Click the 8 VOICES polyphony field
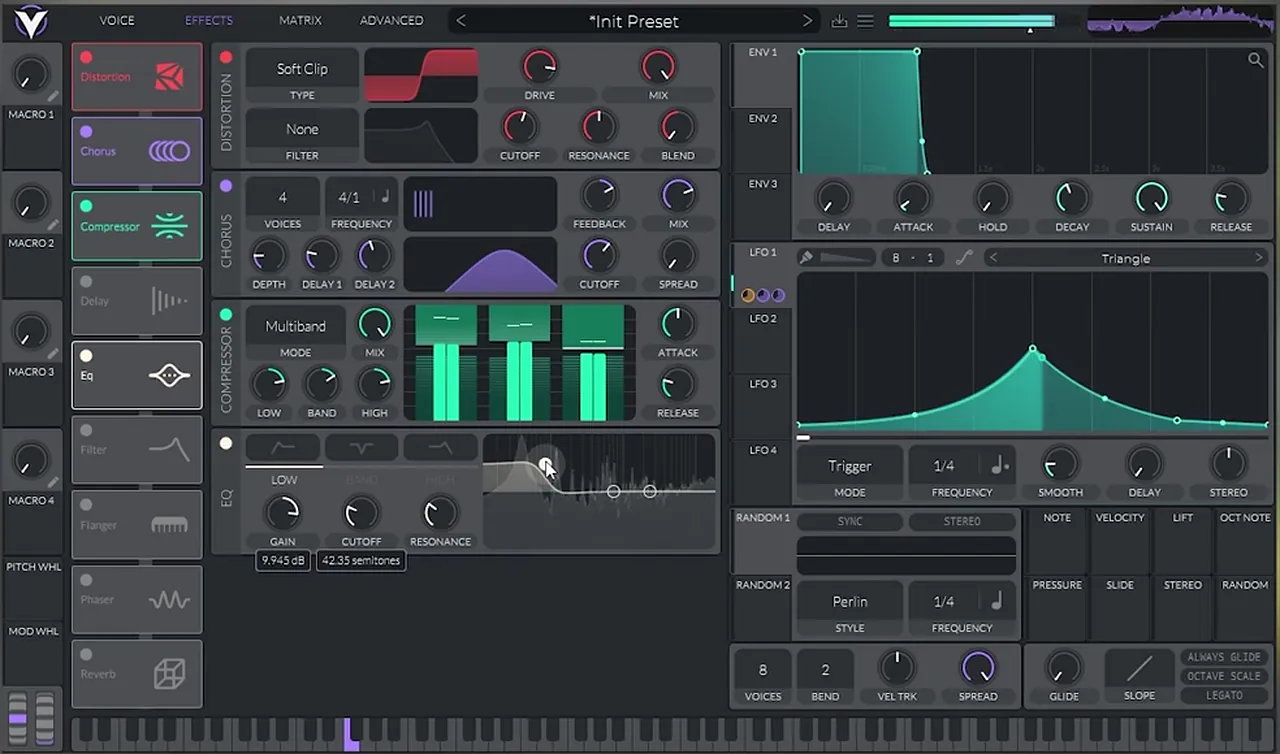1280x754 pixels. 763,670
